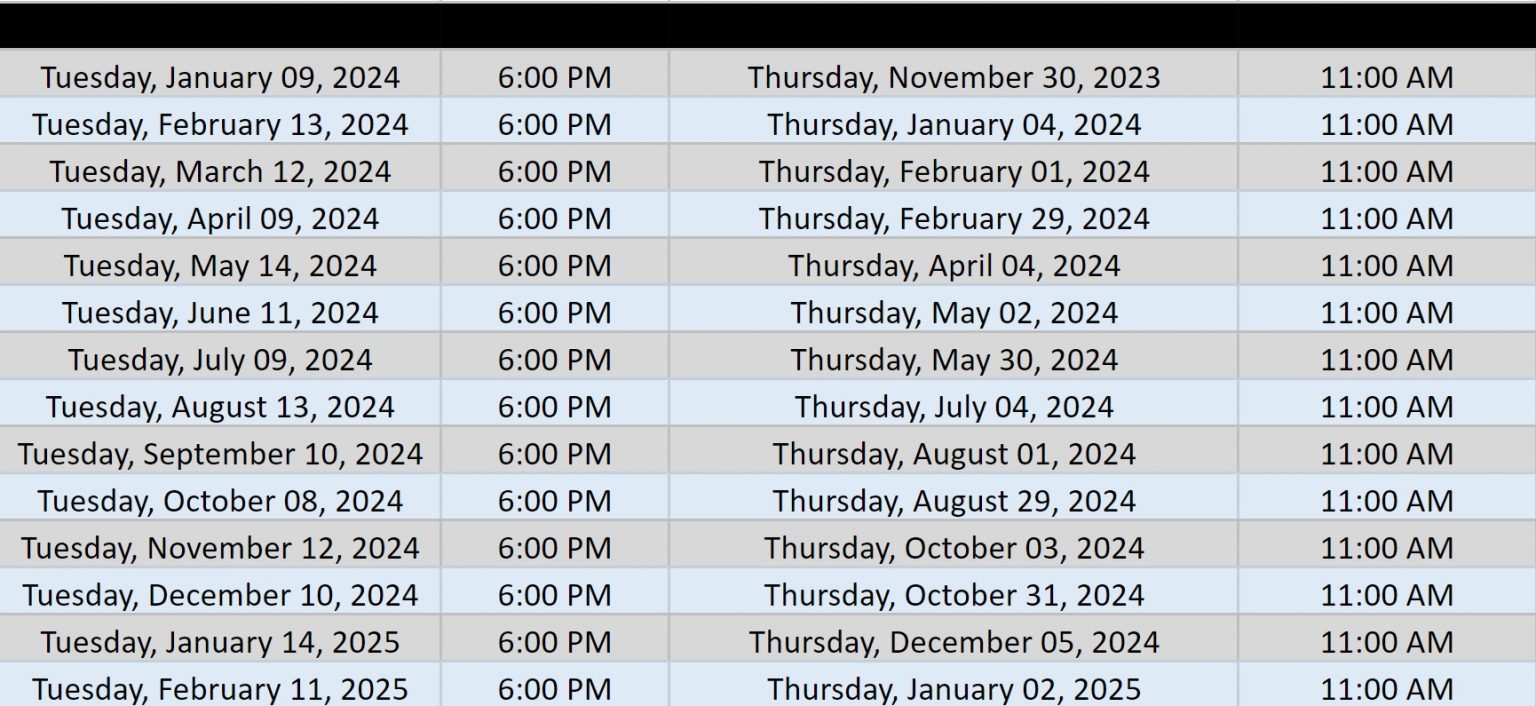The height and width of the screenshot is (706, 1536).
Task: Click the Thursday, January 02, 2025 cell
Action: point(953,689)
